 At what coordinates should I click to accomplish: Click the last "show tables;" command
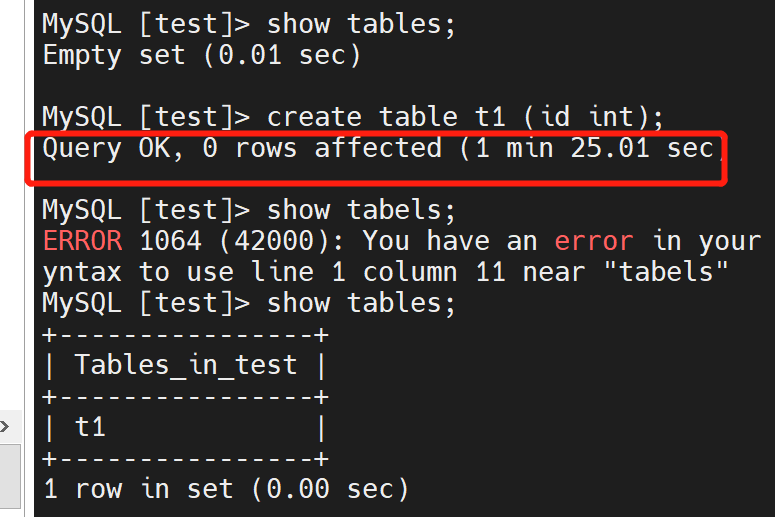[361, 302]
